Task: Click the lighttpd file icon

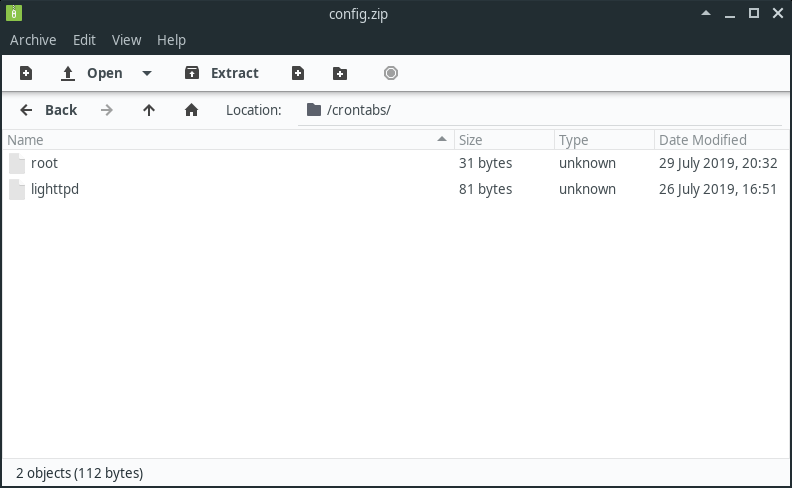Action: 17,189
